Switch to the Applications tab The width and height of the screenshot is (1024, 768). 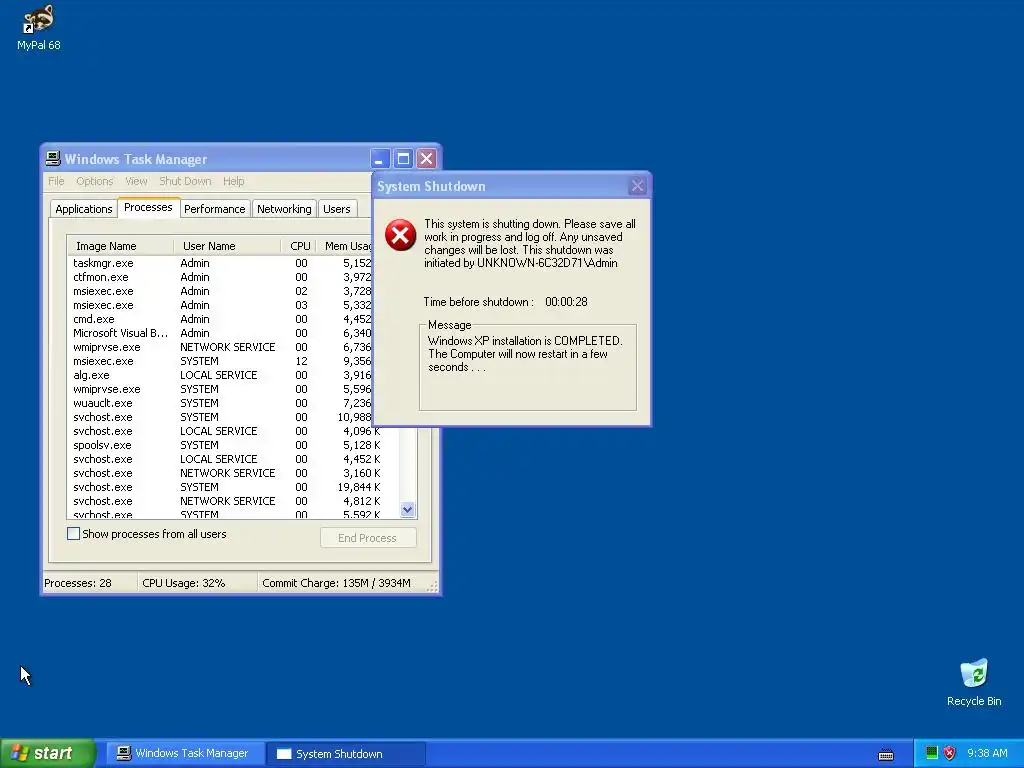tap(84, 209)
